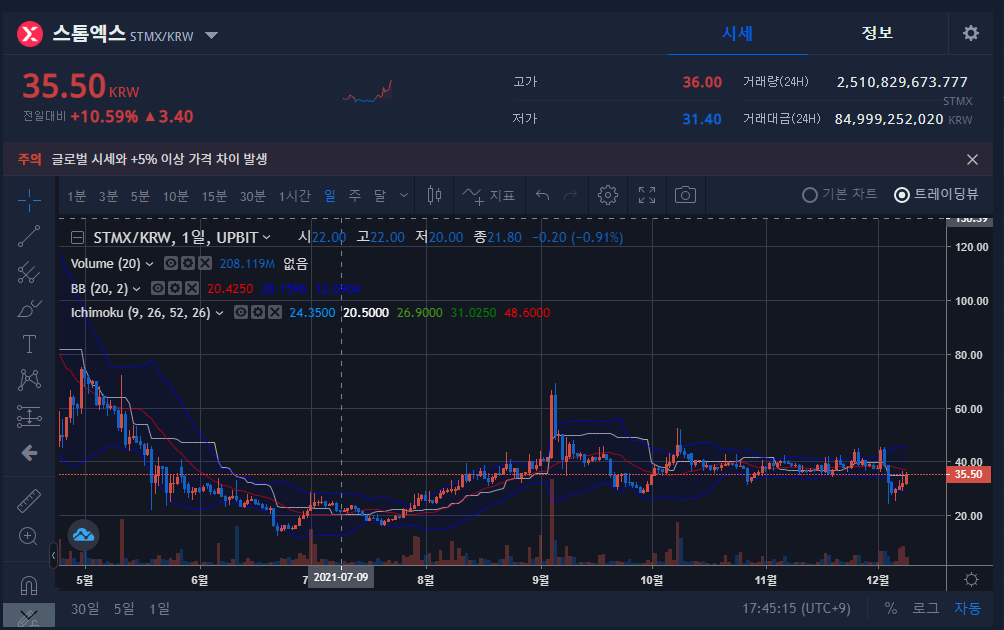Viewport: 1004px width, 630px height.
Task: Select the ruler measure tool
Action: click(x=29, y=501)
